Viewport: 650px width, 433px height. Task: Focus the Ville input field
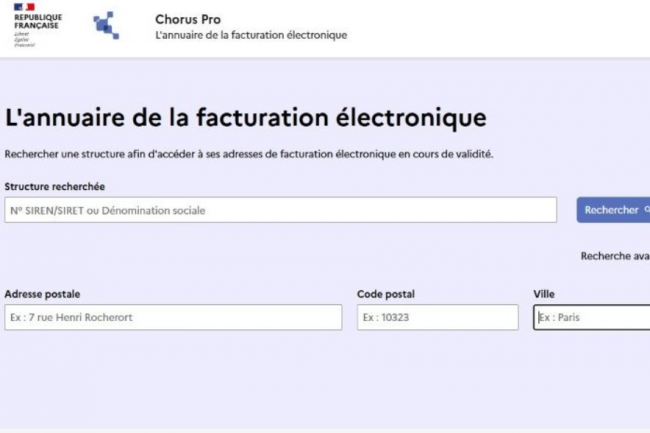[x=592, y=318]
